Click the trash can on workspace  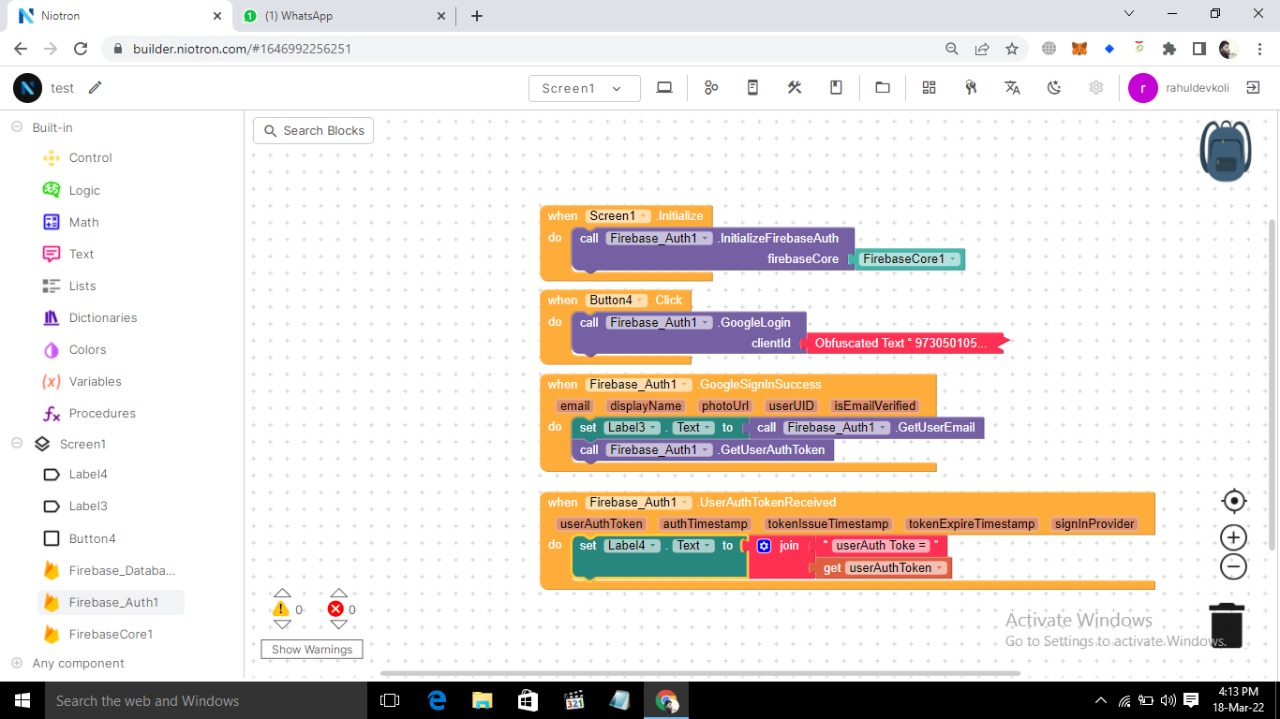click(x=1227, y=625)
